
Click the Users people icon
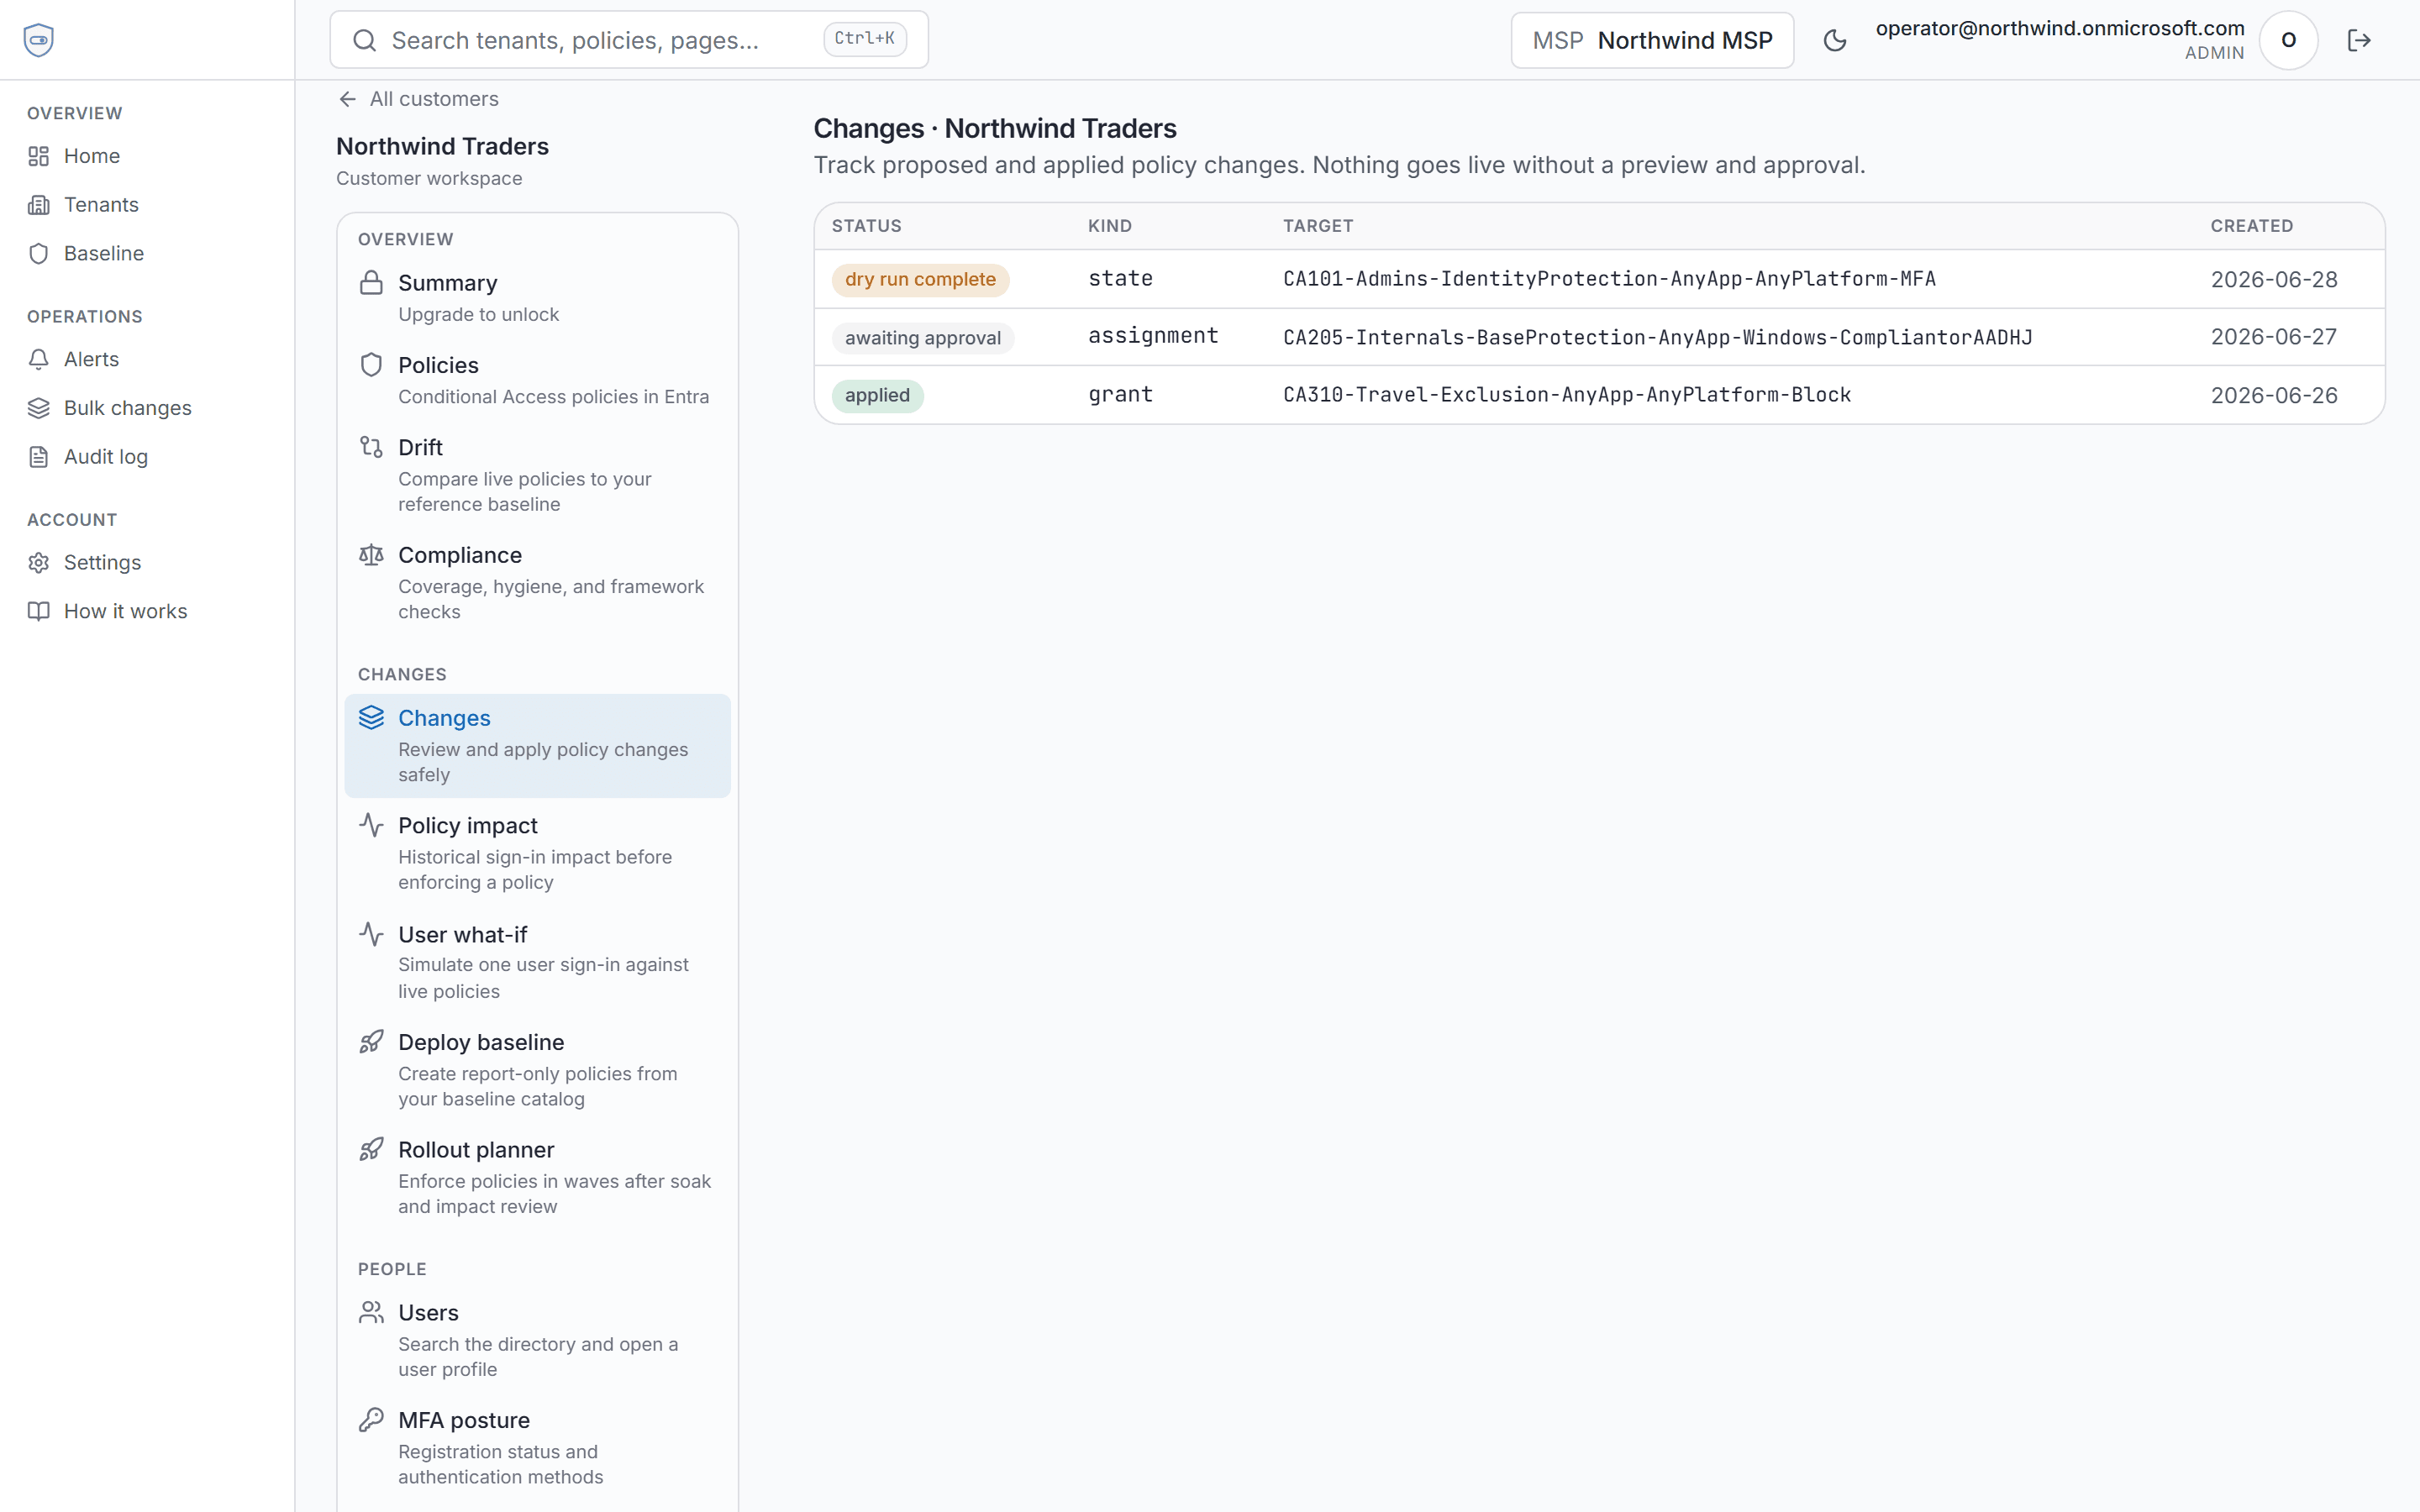[371, 1312]
